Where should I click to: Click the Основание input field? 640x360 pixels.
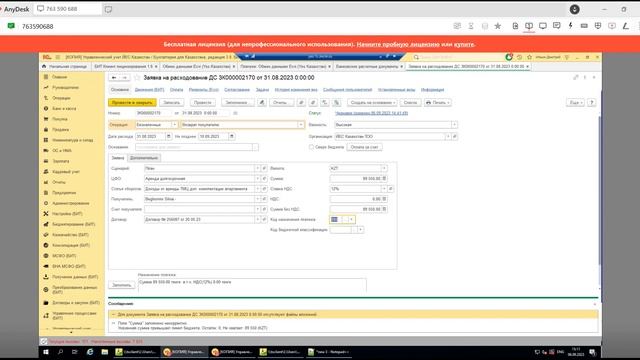194,147
